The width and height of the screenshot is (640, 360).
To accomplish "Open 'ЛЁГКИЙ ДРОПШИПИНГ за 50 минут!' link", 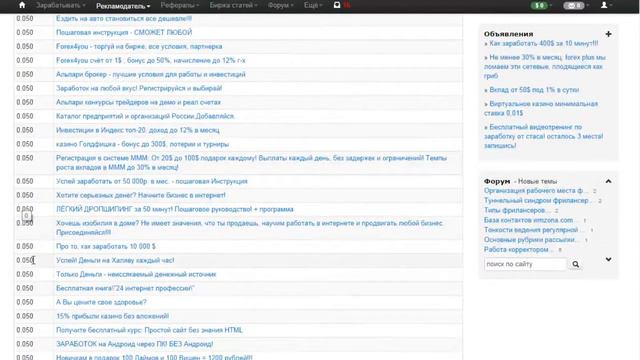I will click(x=175, y=209).
